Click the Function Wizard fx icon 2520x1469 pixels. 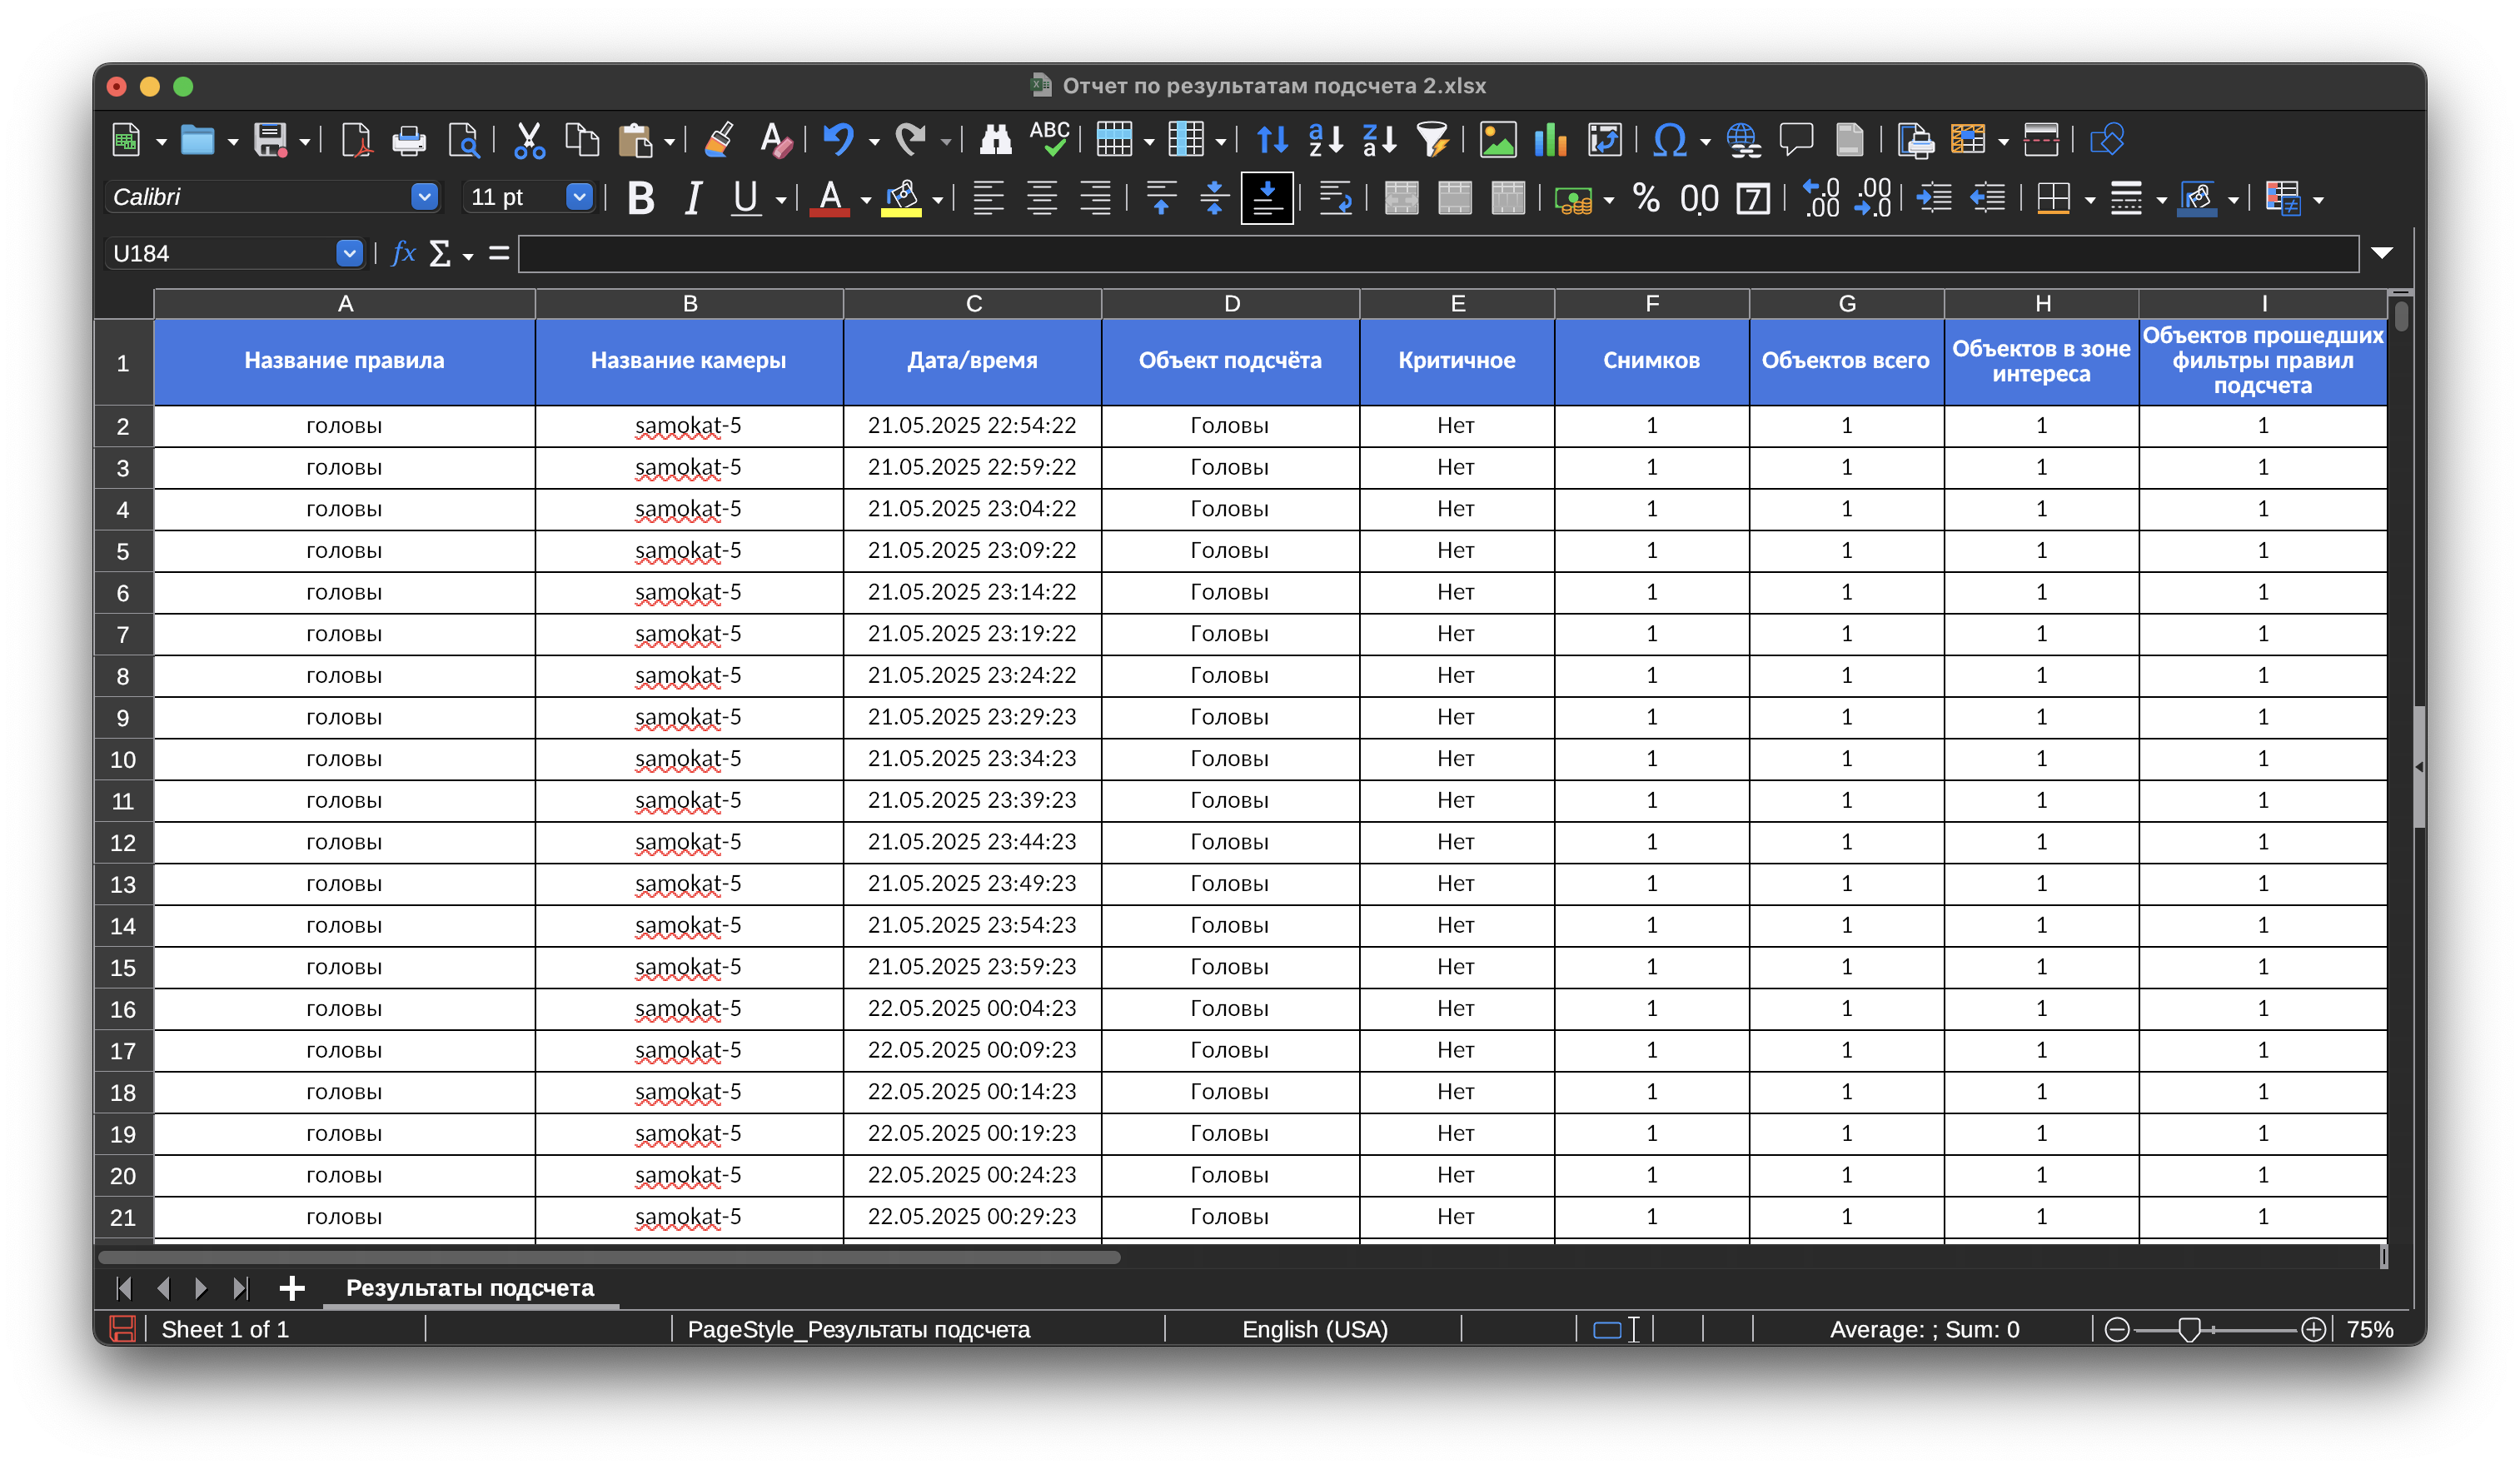(403, 253)
